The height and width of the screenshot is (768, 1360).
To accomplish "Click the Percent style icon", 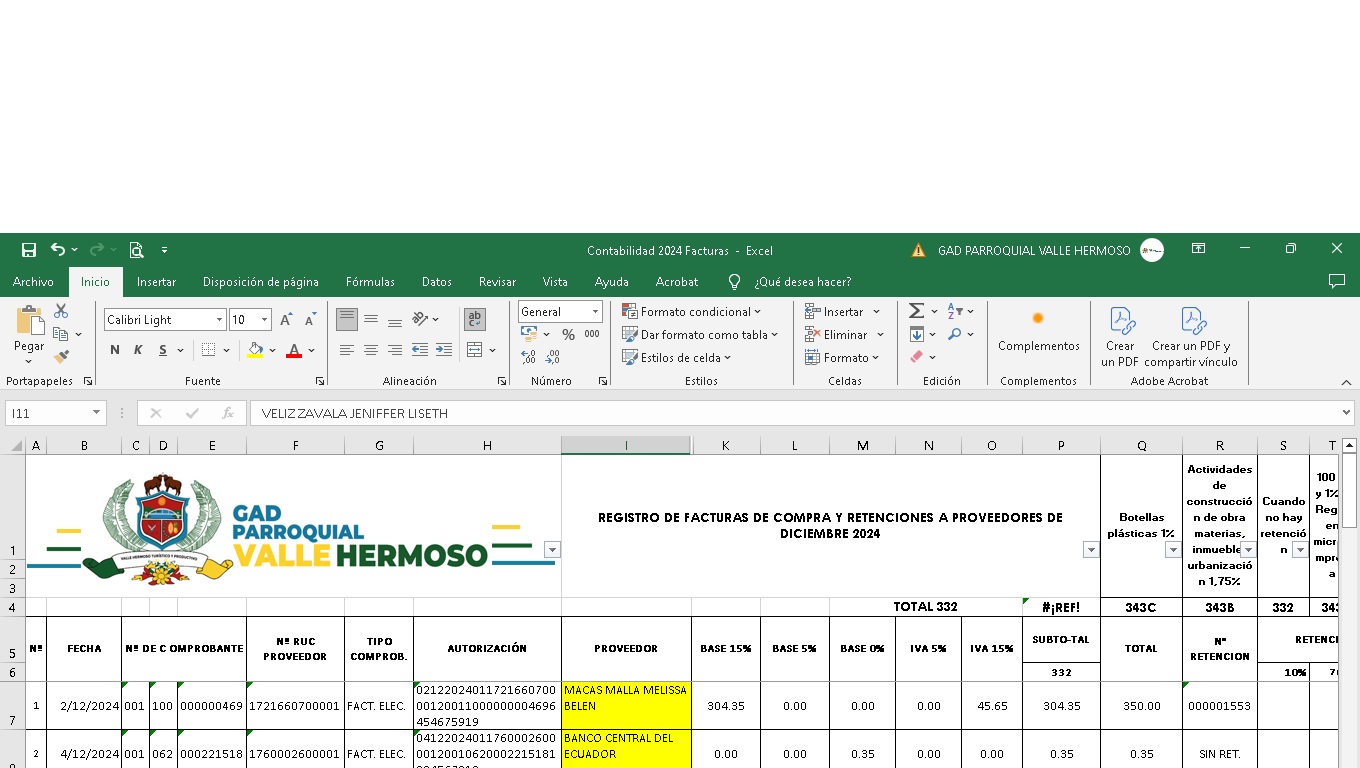I will [x=568, y=335].
